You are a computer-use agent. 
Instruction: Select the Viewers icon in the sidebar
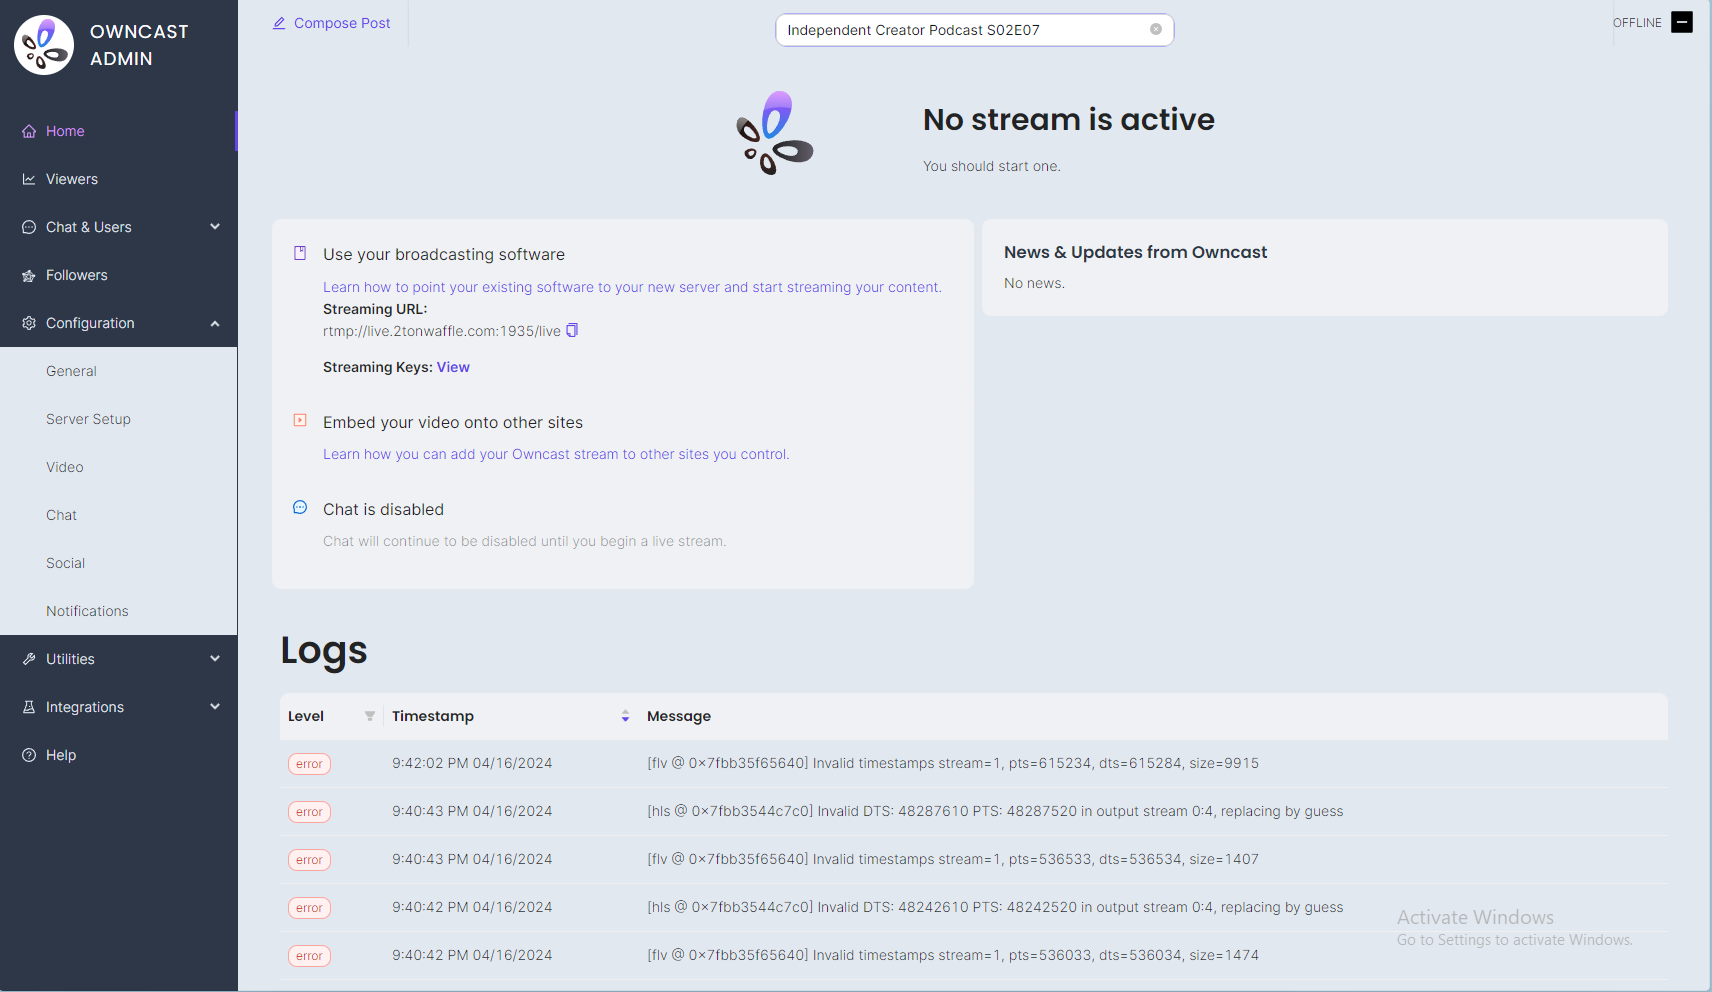27,179
